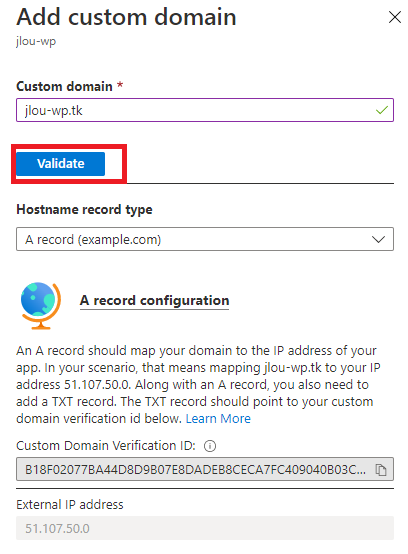Copy the Custom Domain Verification ID

pyautogui.click(x=380, y=470)
